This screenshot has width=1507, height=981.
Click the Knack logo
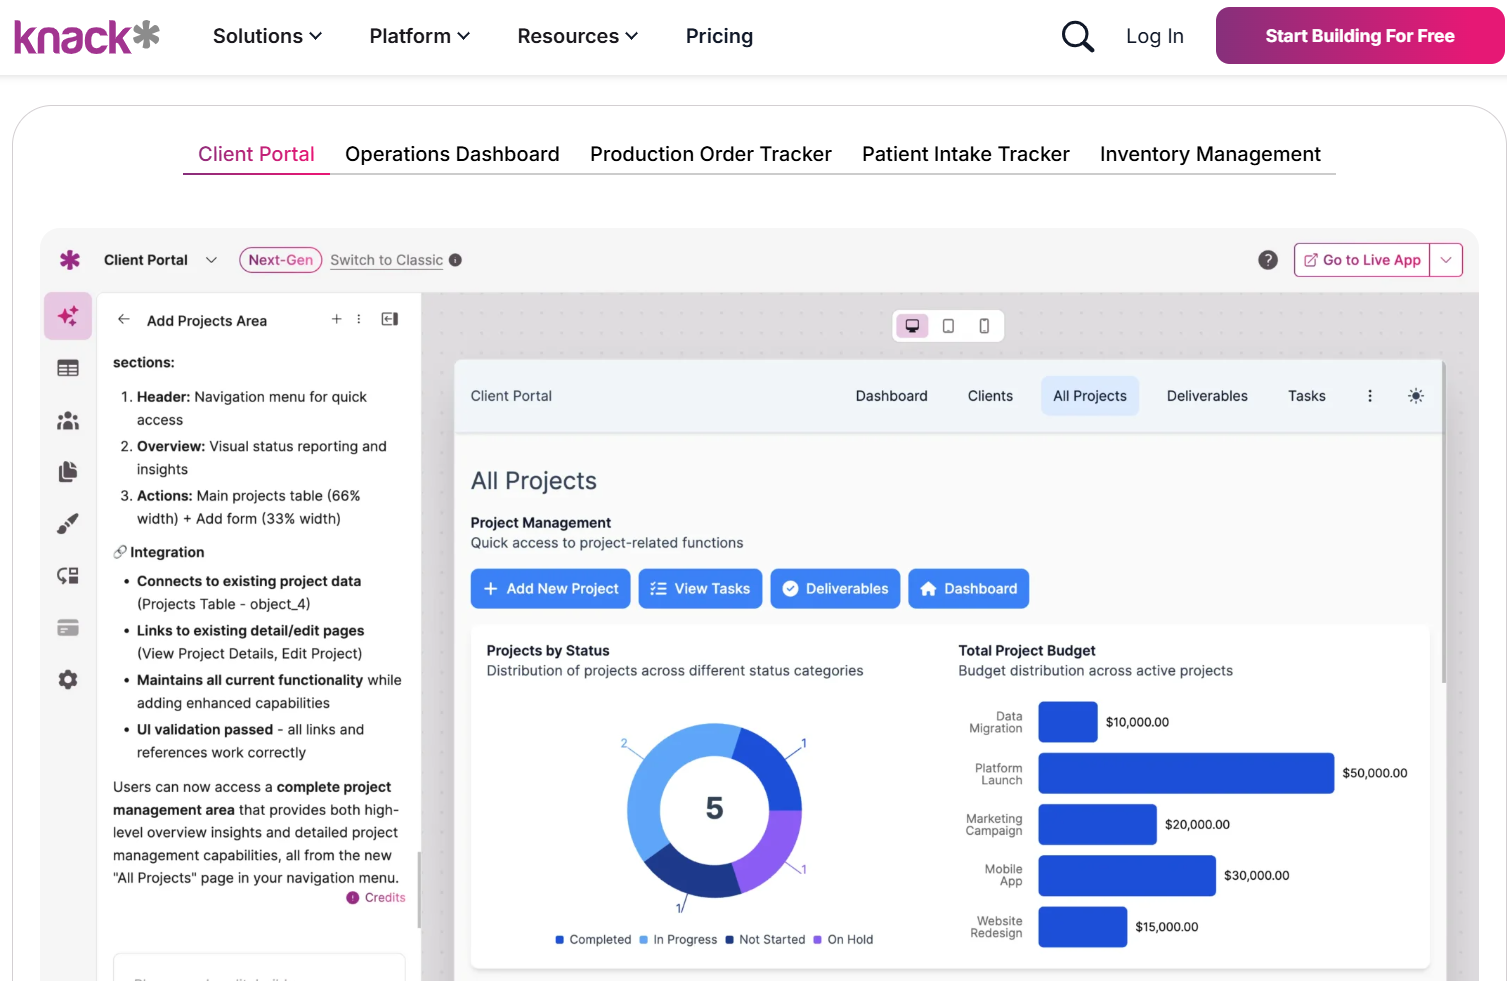pyautogui.click(x=87, y=37)
